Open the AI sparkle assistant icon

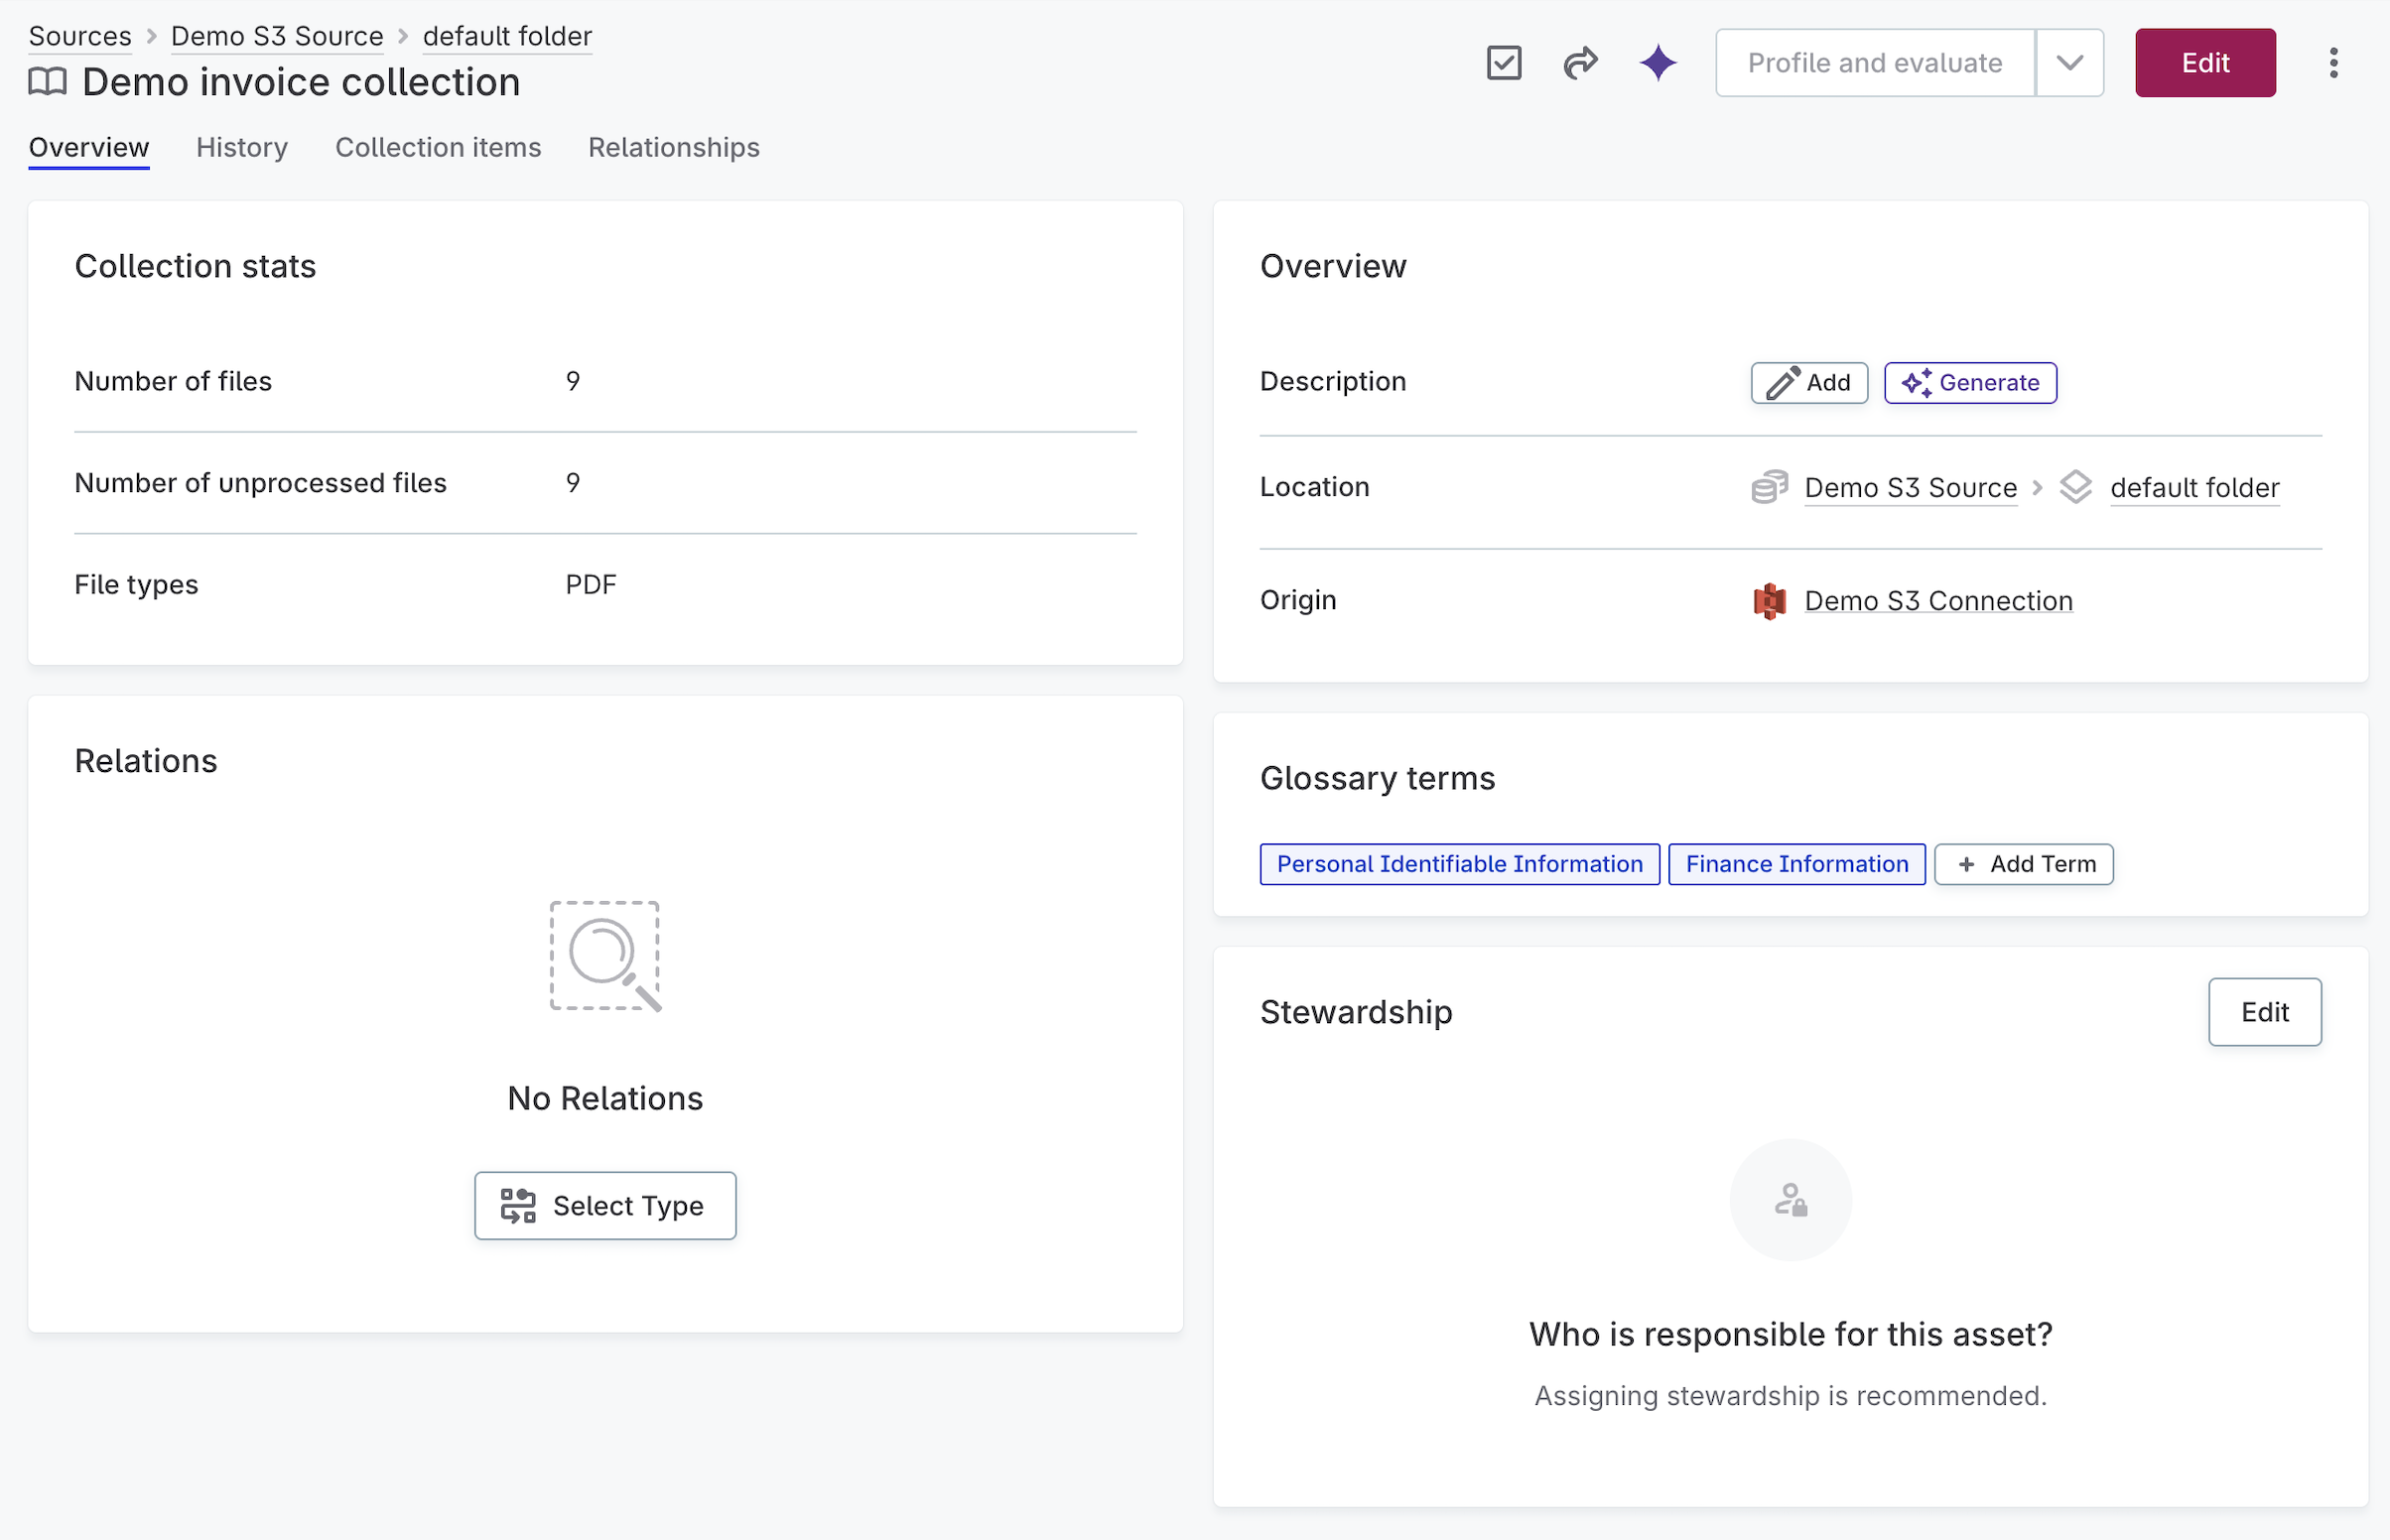coord(1657,63)
